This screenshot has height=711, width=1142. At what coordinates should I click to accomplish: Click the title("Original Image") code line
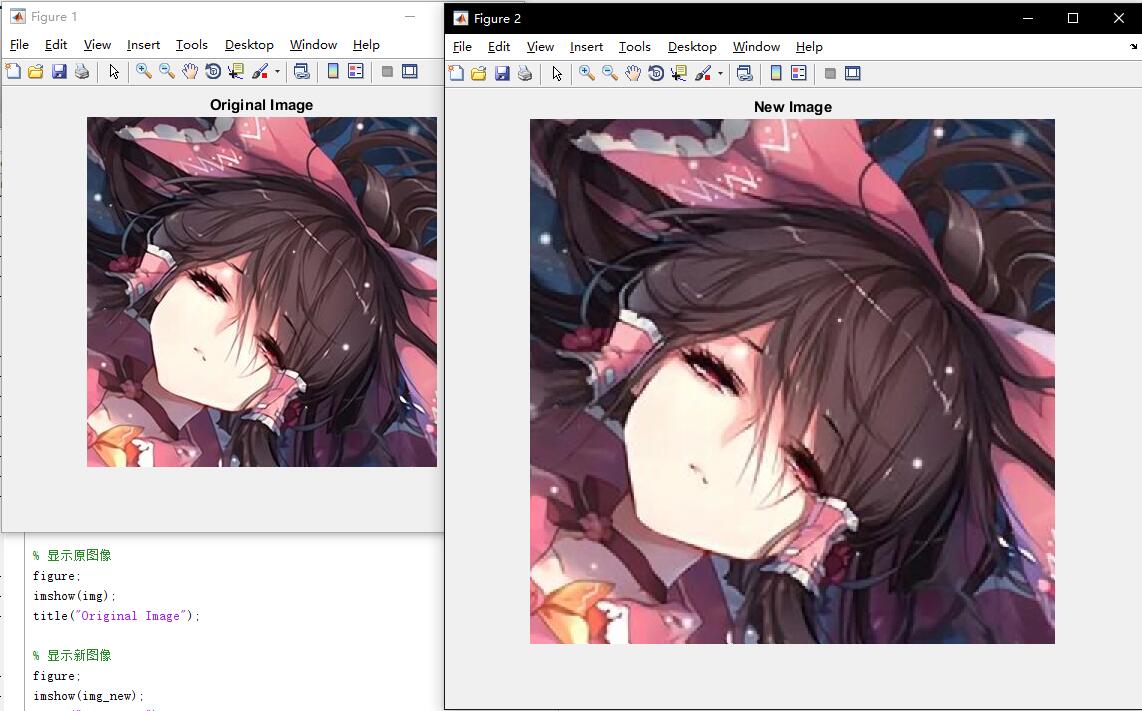tap(117, 616)
